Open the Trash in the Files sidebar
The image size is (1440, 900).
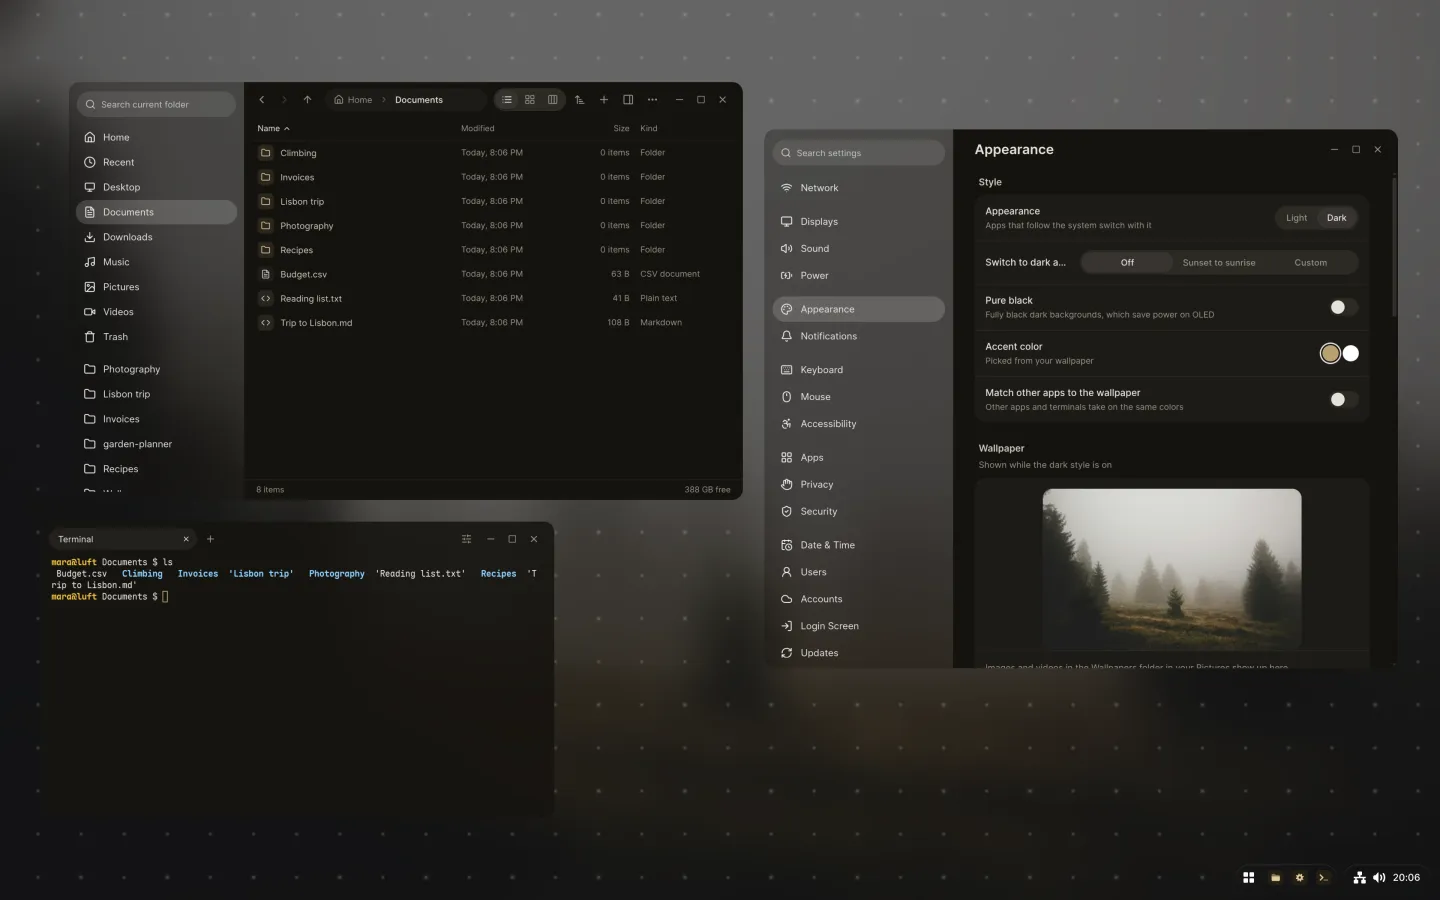[x=156, y=337]
